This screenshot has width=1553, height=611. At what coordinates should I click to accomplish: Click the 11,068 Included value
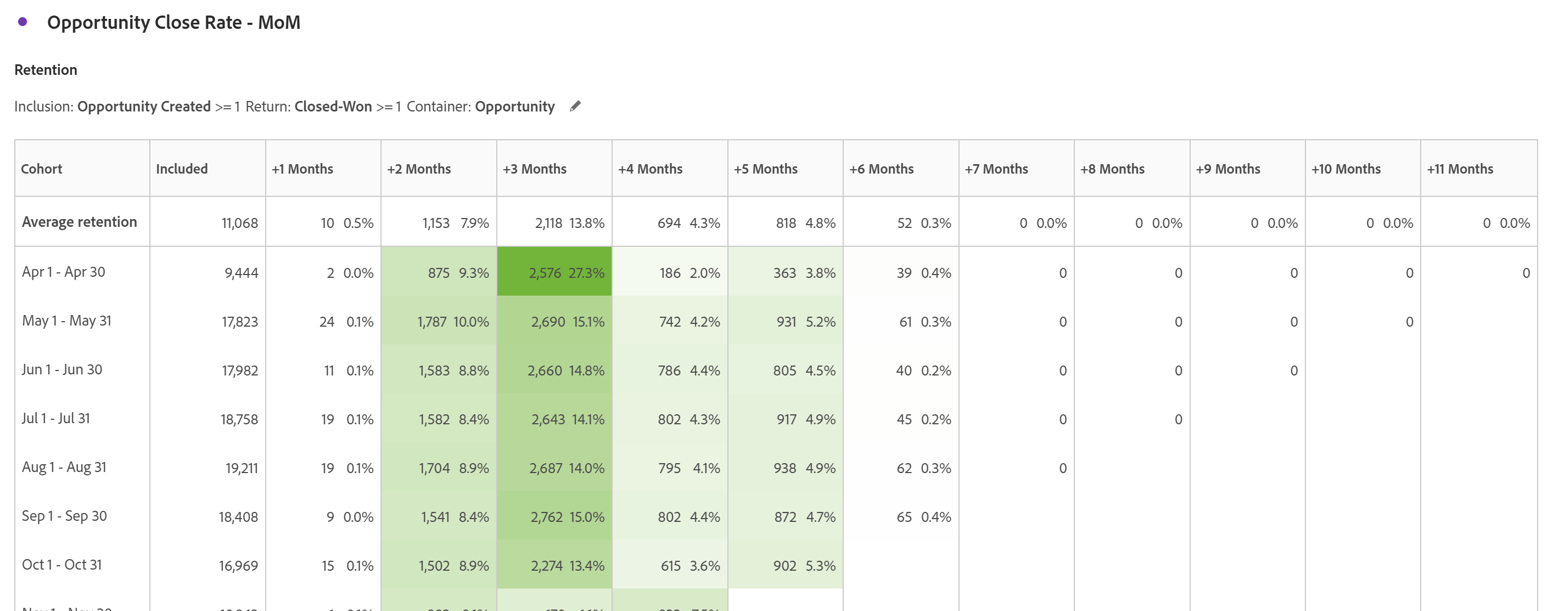point(239,222)
